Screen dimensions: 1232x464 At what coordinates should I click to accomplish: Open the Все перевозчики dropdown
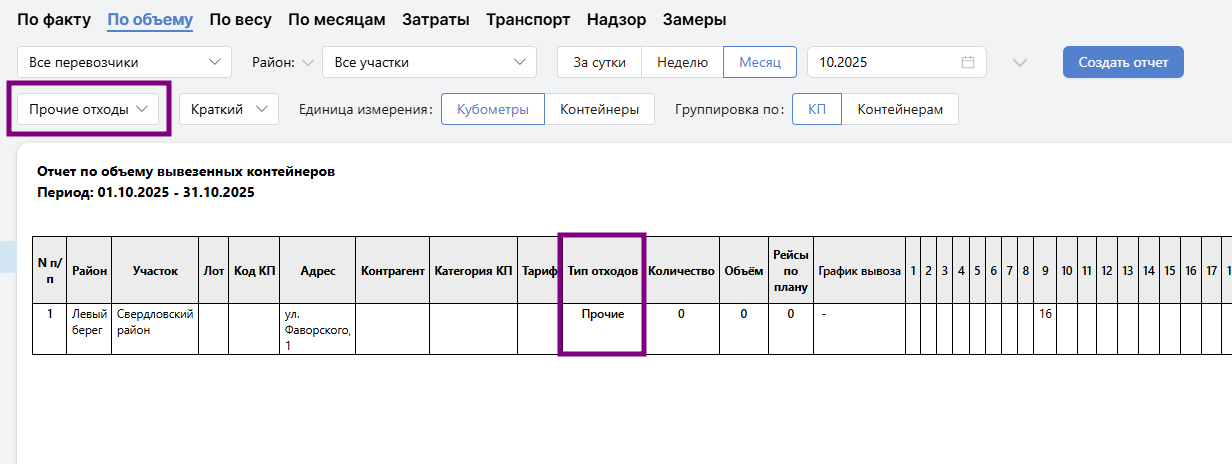(x=124, y=62)
